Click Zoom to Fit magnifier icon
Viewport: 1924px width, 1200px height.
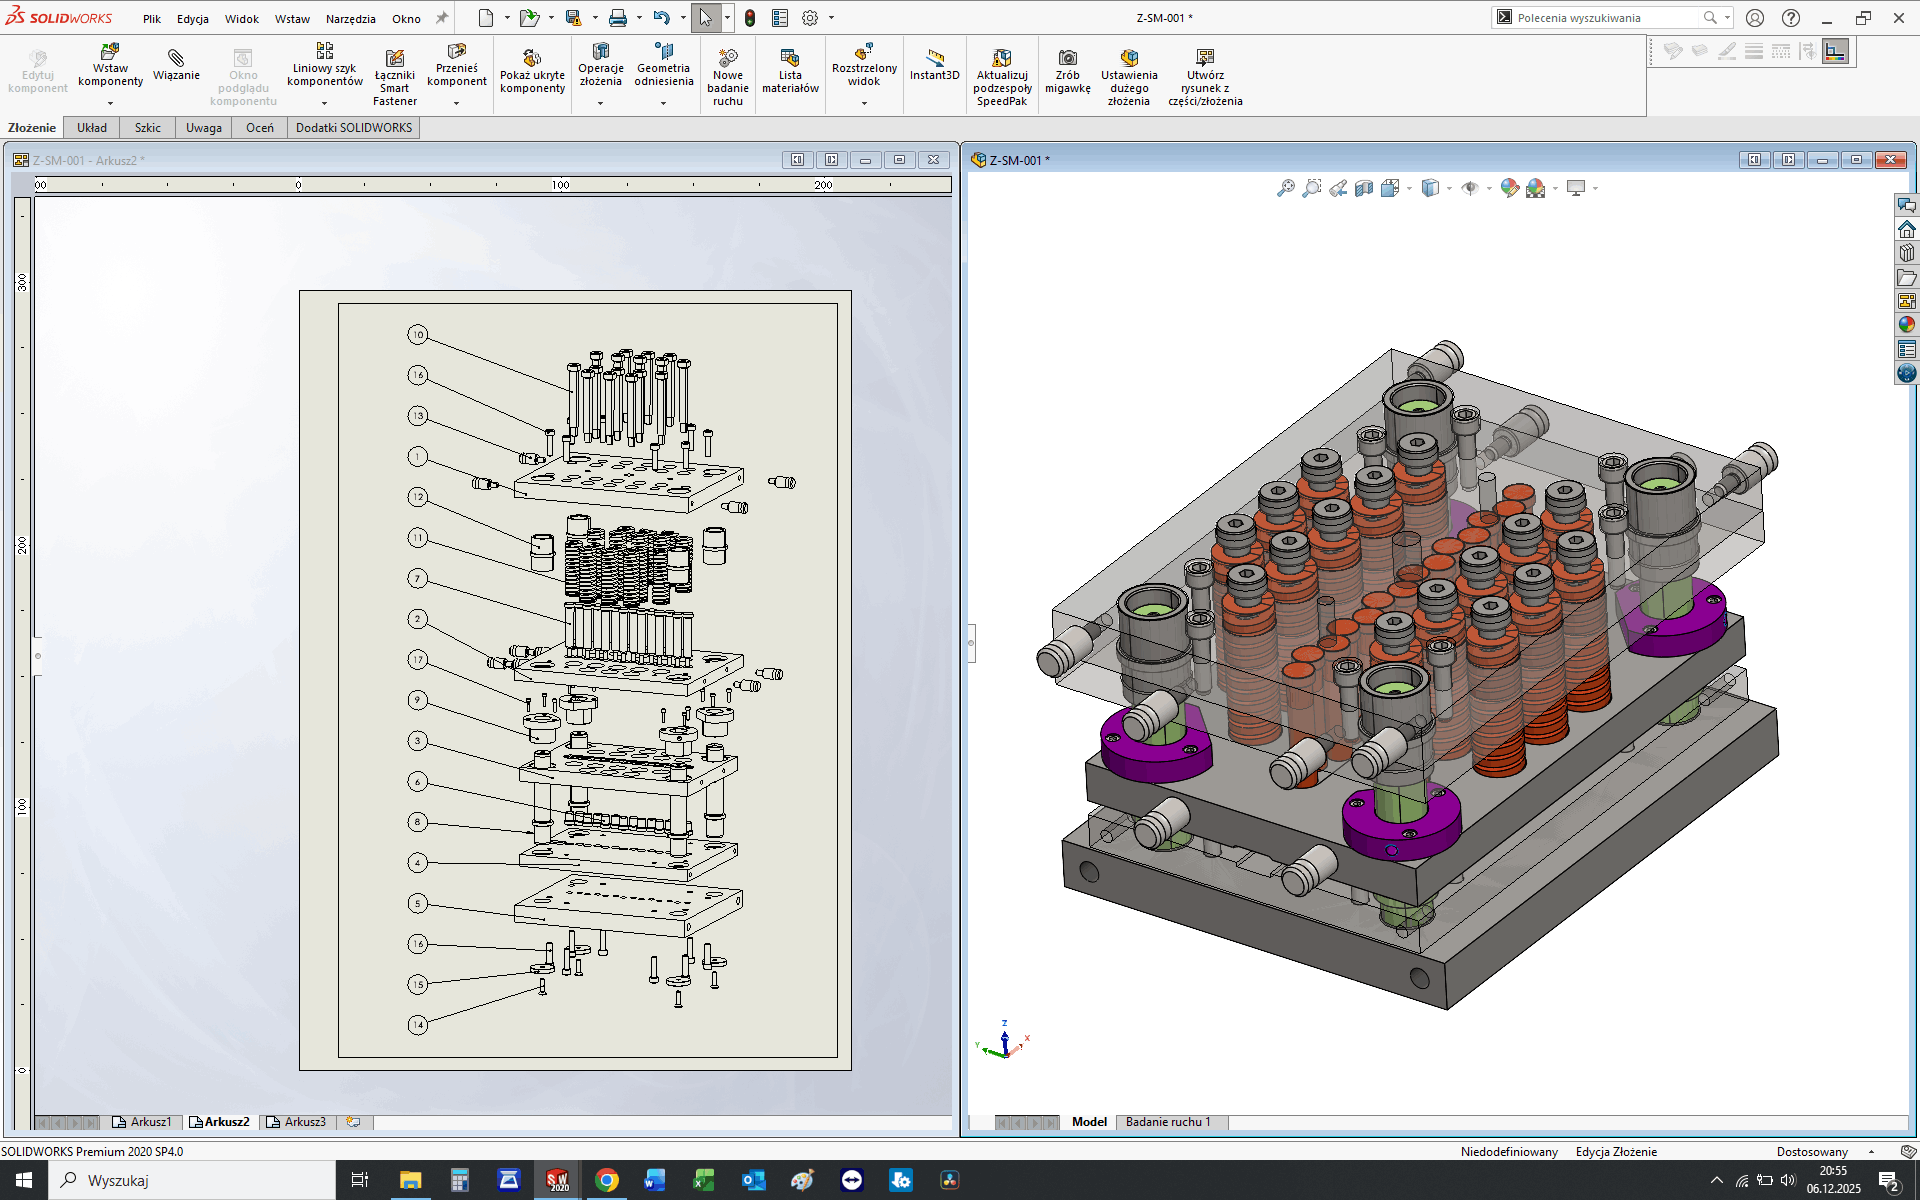pos(1286,188)
